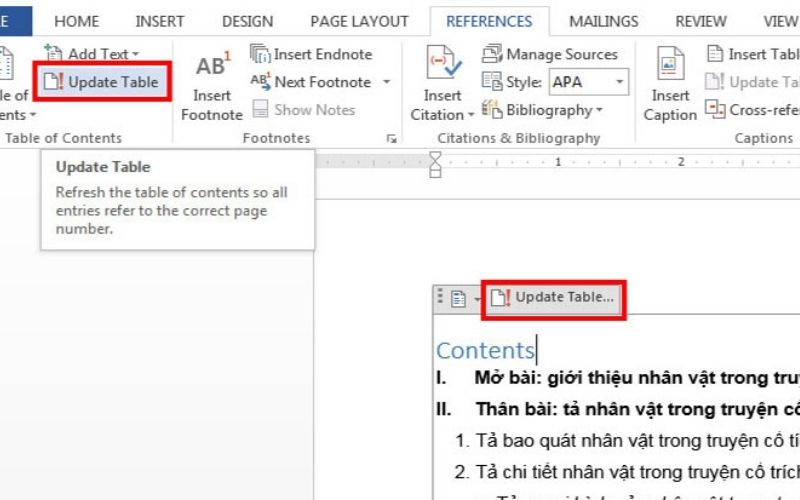
Task: Switch to the PAGE LAYOUT tab
Action: coord(359,21)
